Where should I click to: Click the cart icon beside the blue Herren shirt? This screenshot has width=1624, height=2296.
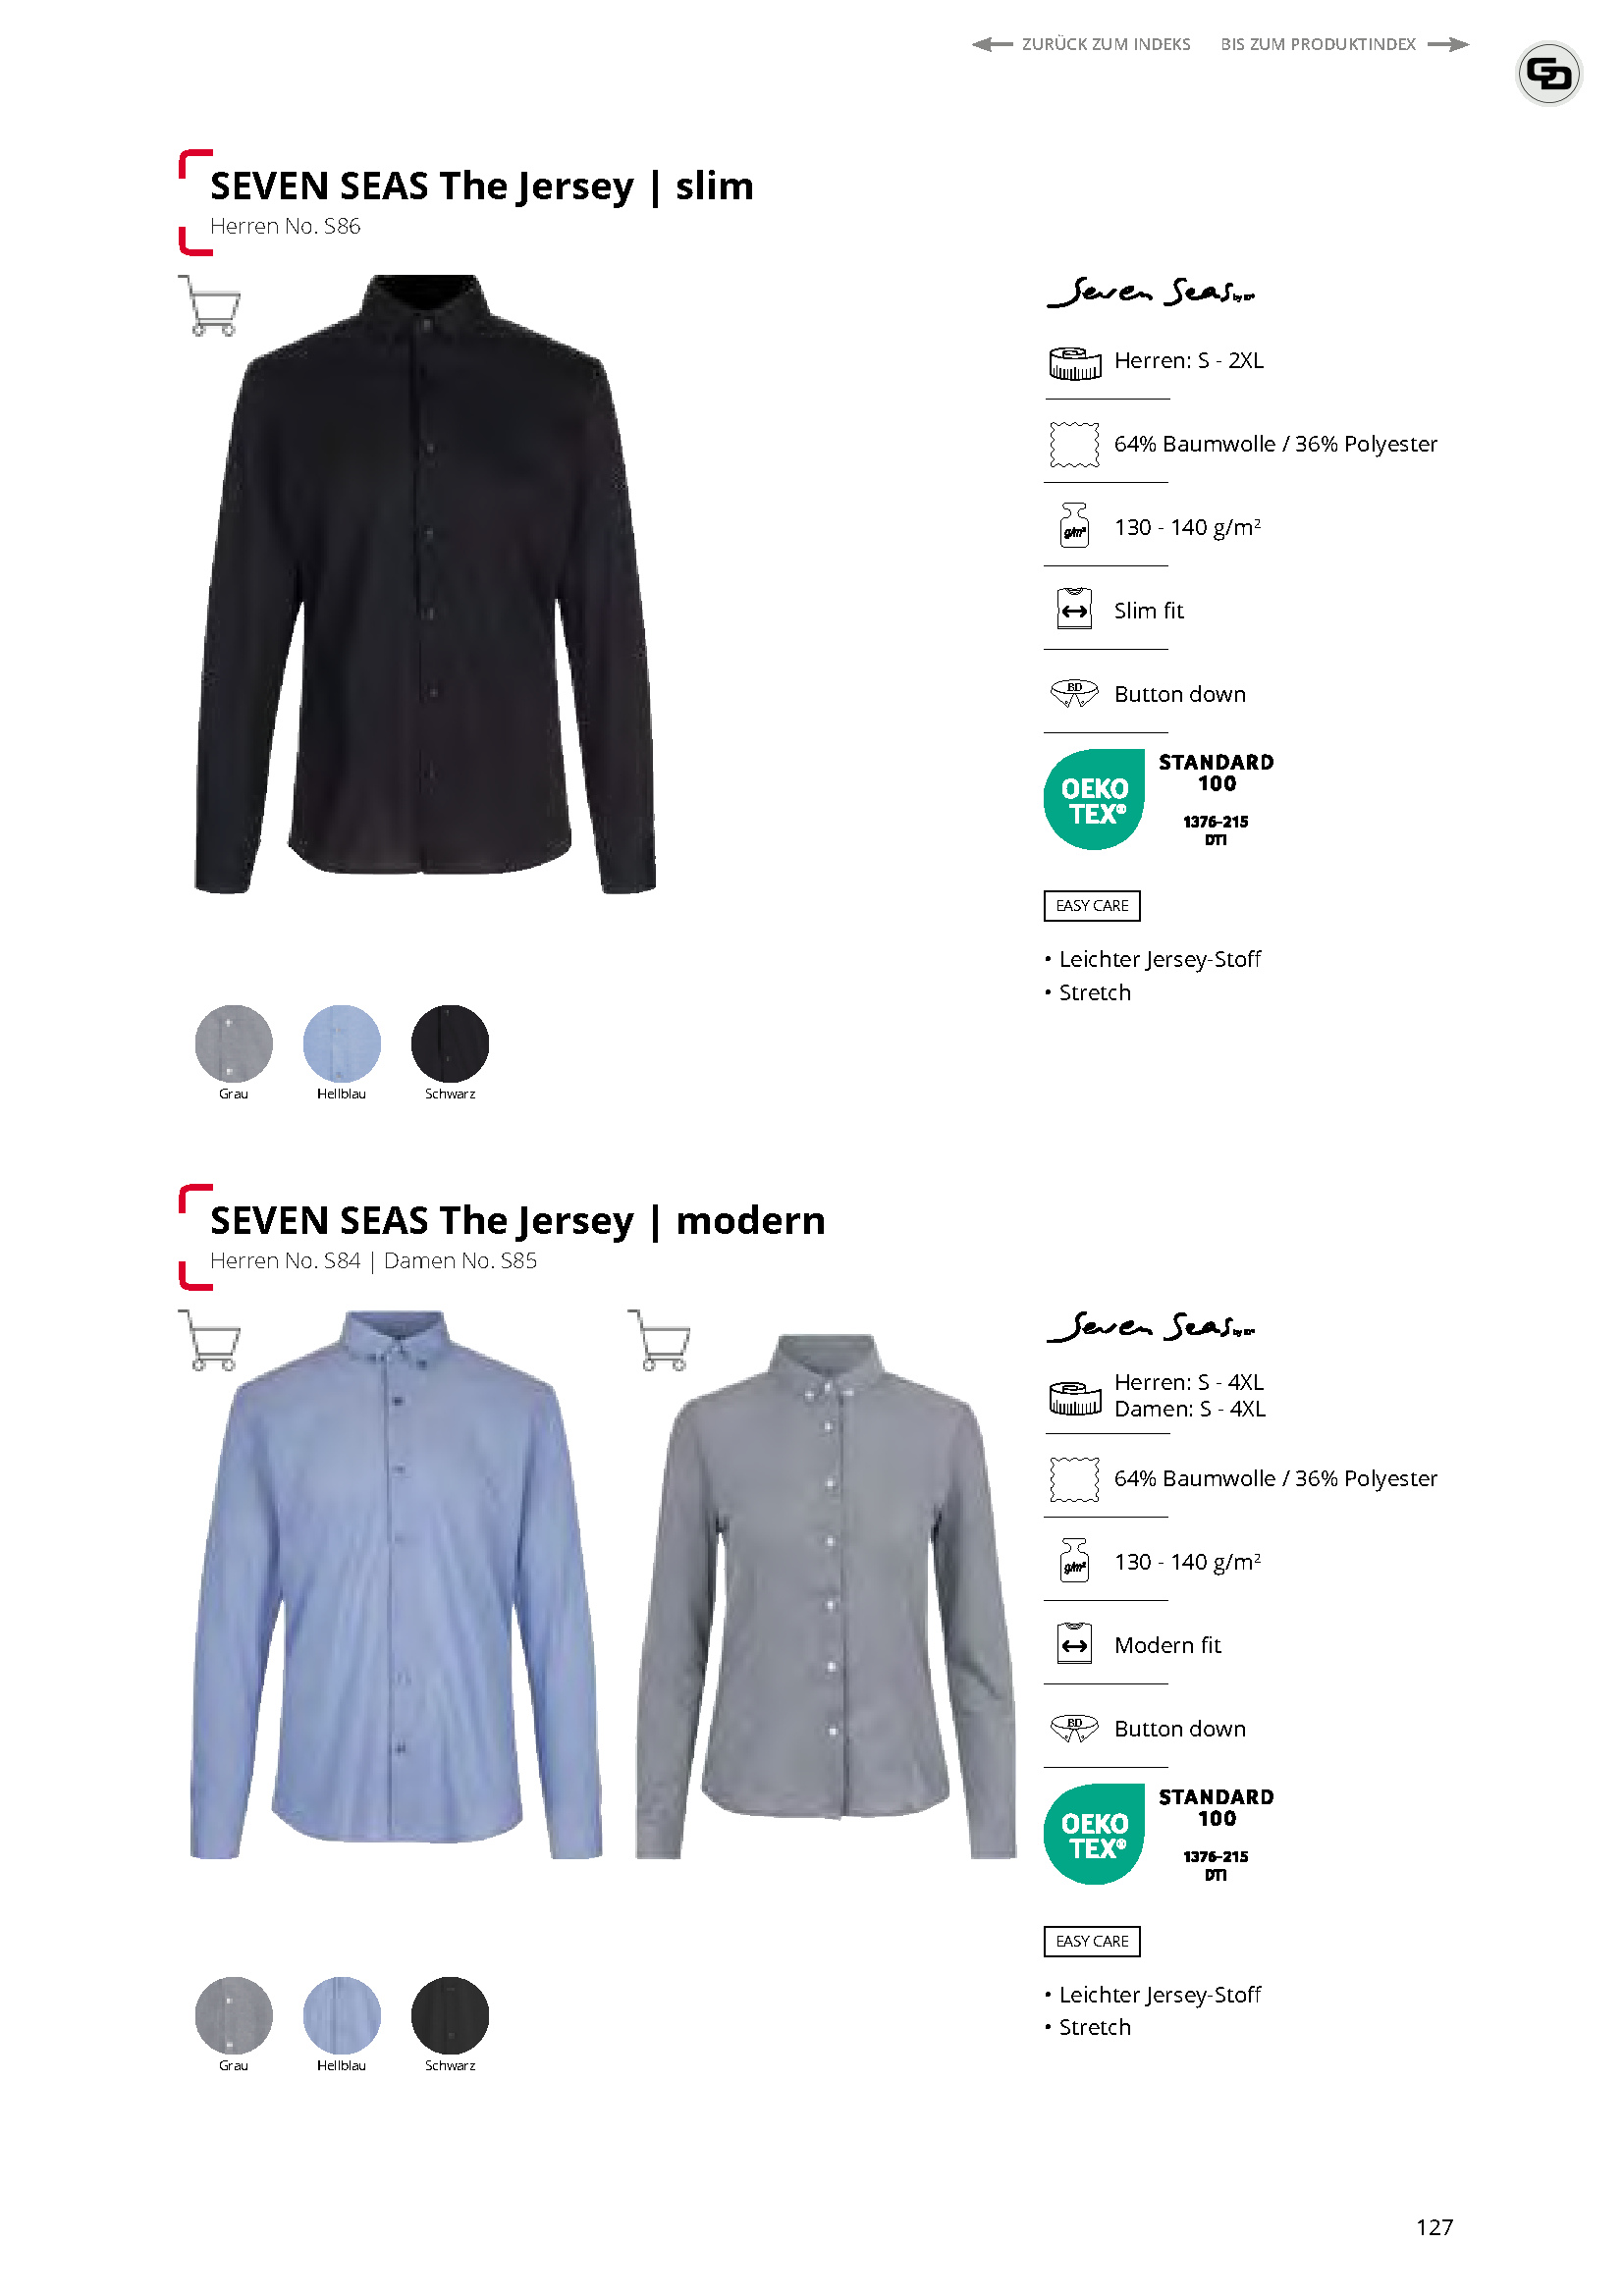point(210,1340)
